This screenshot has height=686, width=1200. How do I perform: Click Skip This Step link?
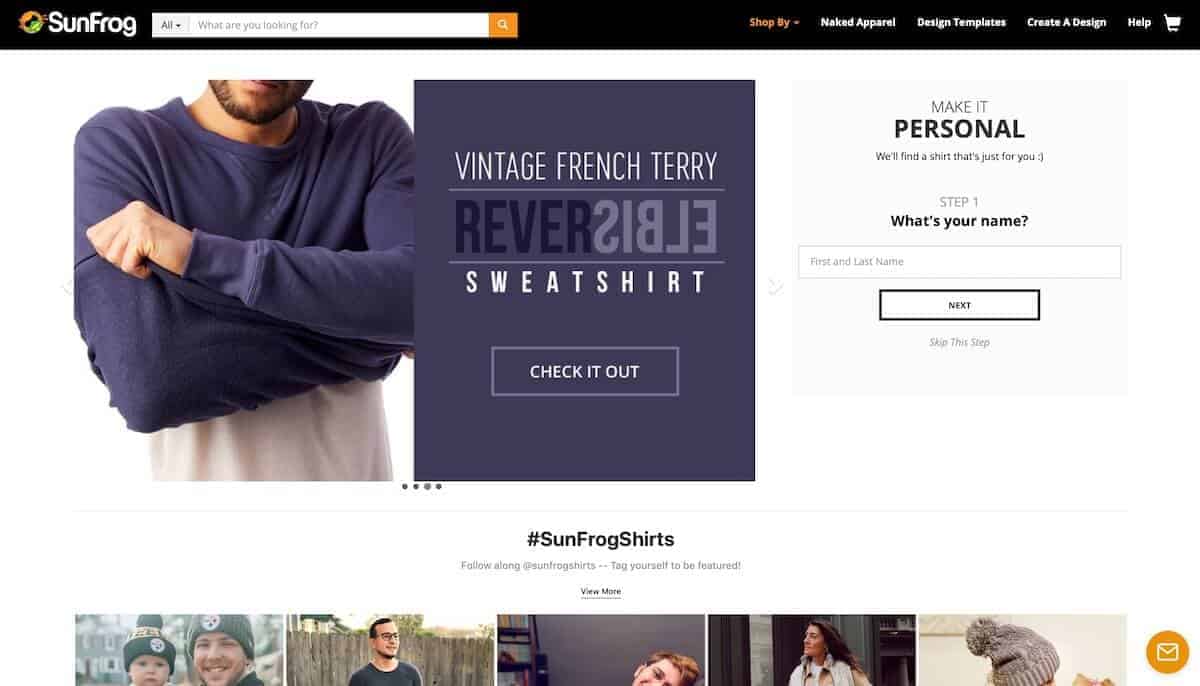959,342
